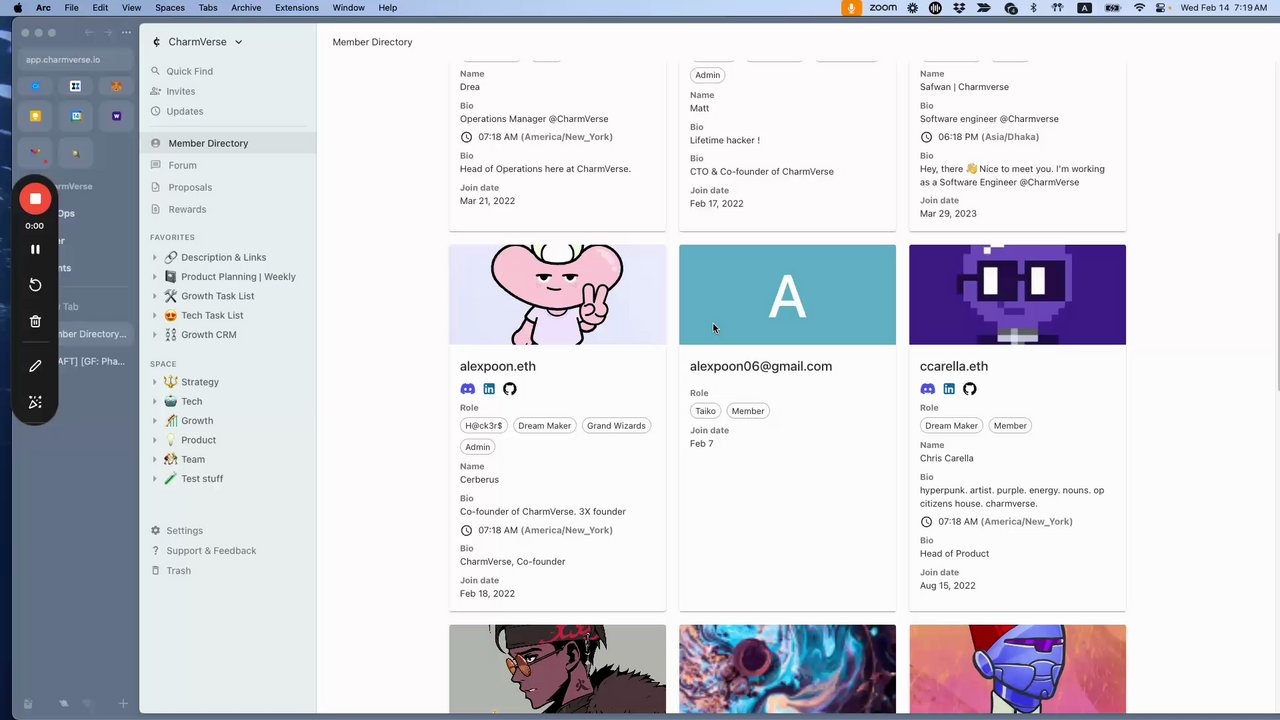The width and height of the screenshot is (1280, 720).
Task: Click the Arc three-dots menu icon
Action: point(126,32)
